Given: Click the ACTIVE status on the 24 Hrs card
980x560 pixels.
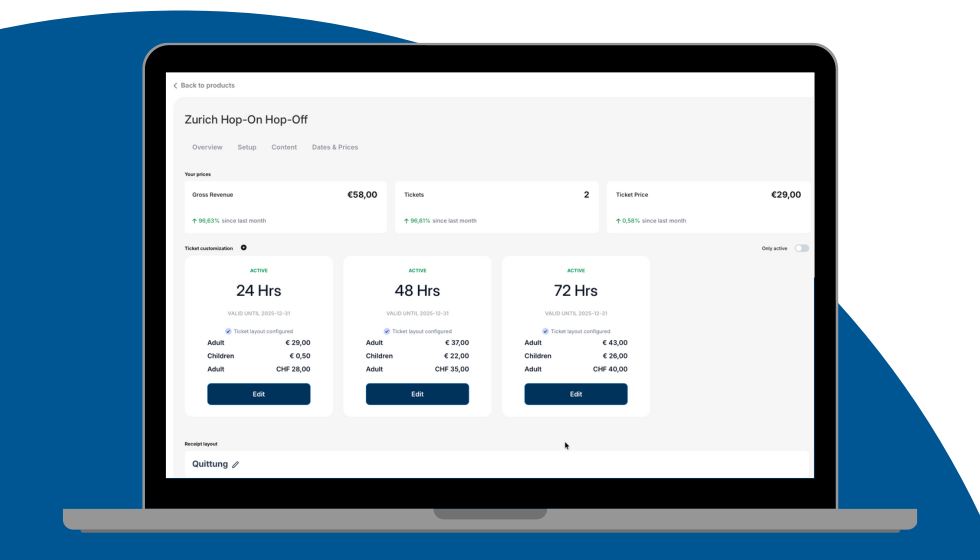Looking at the screenshot, I should [x=259, y=271].
